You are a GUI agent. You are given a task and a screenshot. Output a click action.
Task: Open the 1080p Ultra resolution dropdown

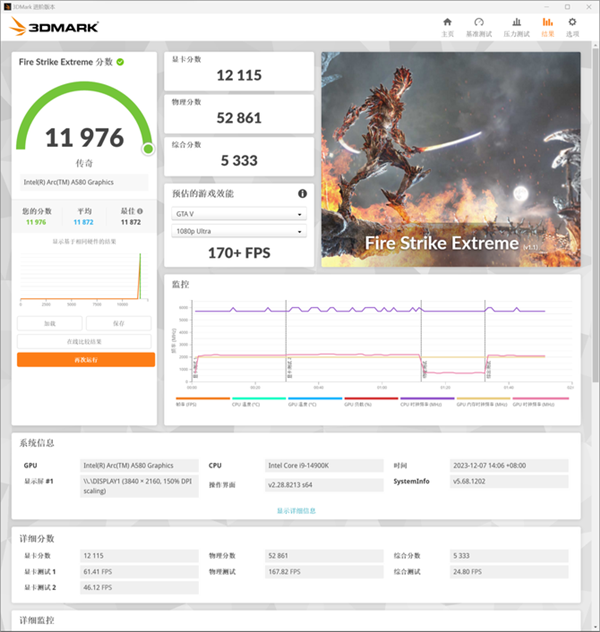click(x=238, y=232)
